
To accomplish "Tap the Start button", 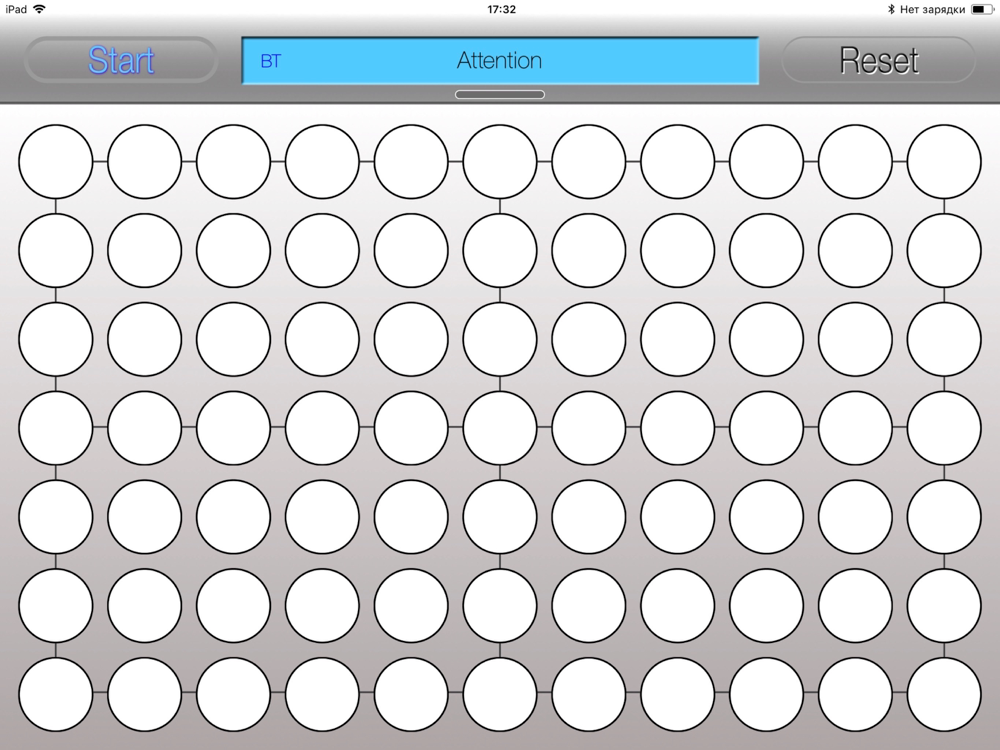I will tap(121, 60).
